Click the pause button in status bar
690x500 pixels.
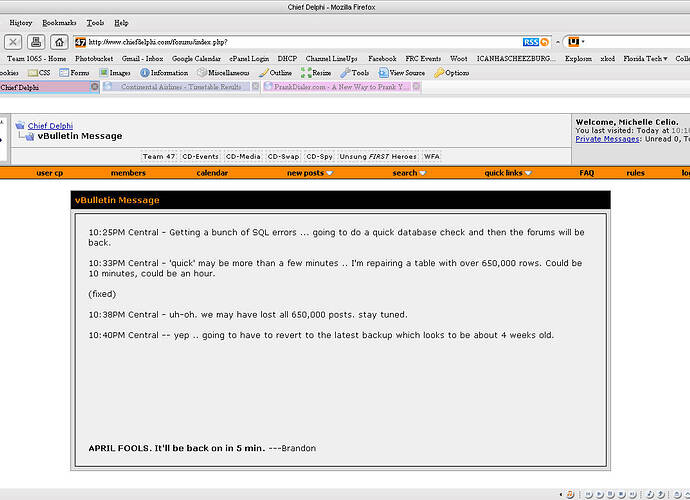611,494
